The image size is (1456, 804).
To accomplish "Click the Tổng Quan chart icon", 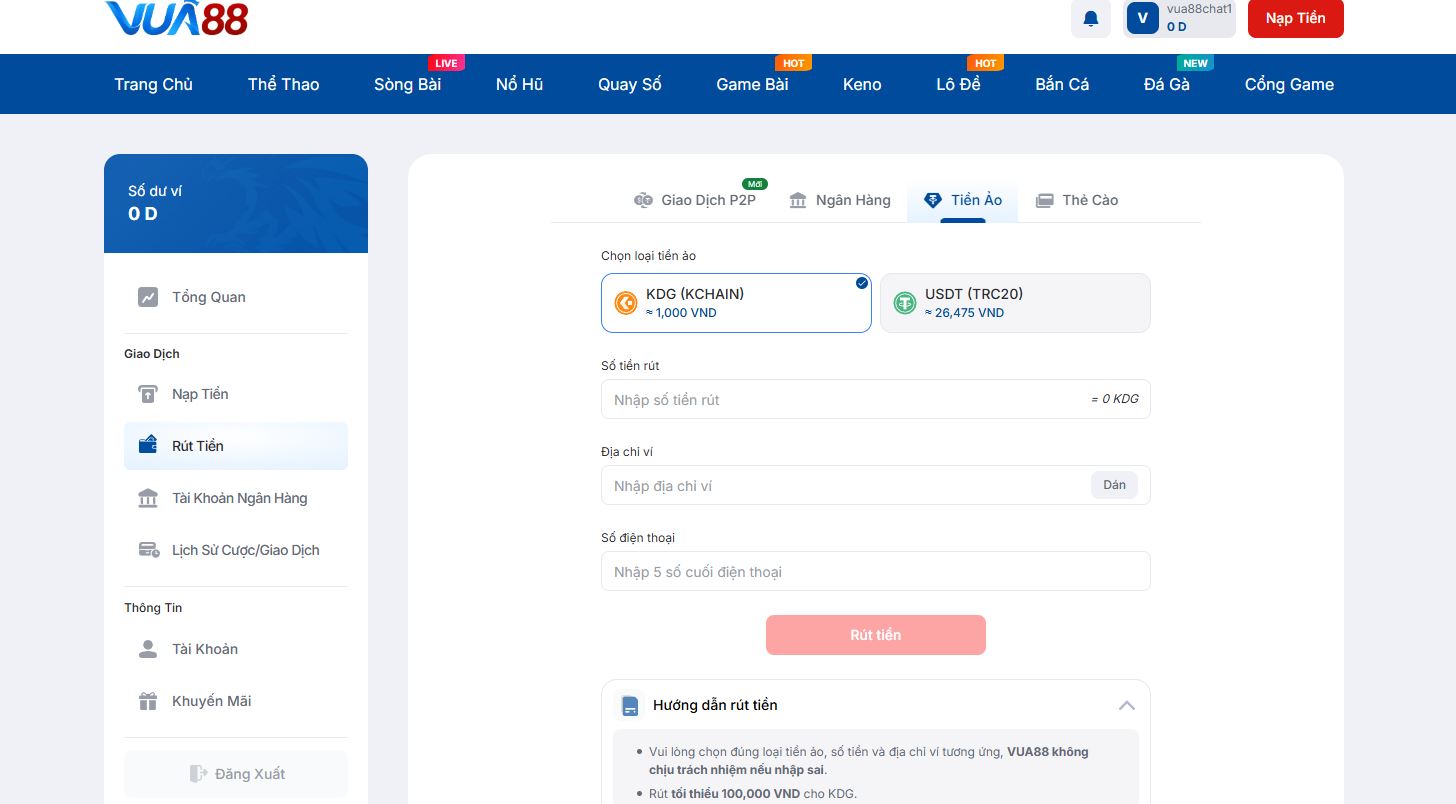I will [148, 297].
